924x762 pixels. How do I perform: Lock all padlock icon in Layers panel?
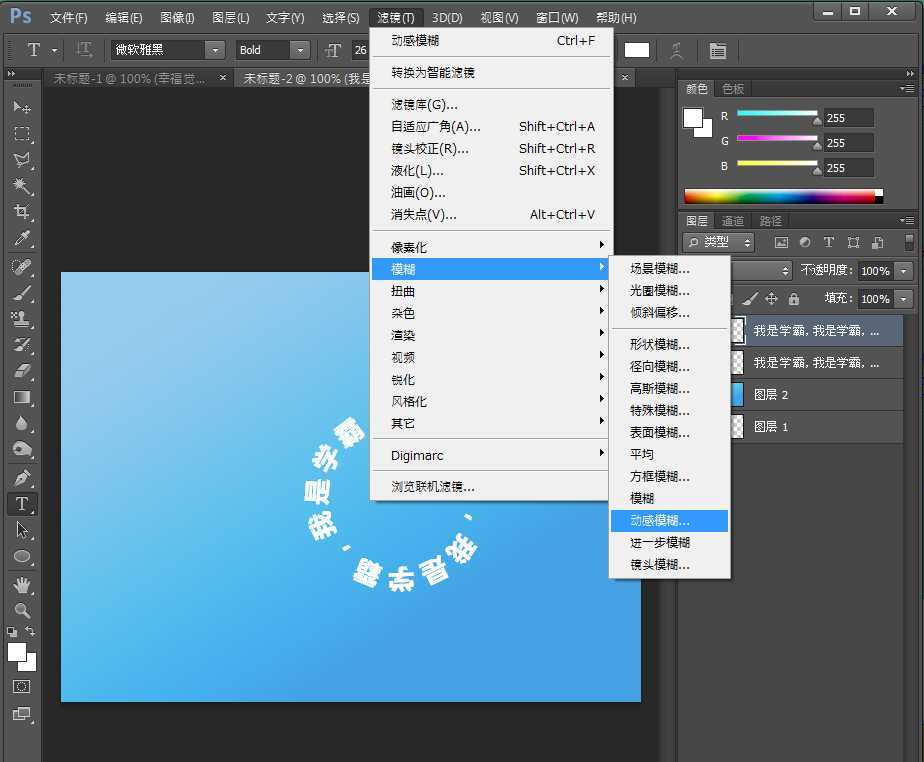(794, 299)
